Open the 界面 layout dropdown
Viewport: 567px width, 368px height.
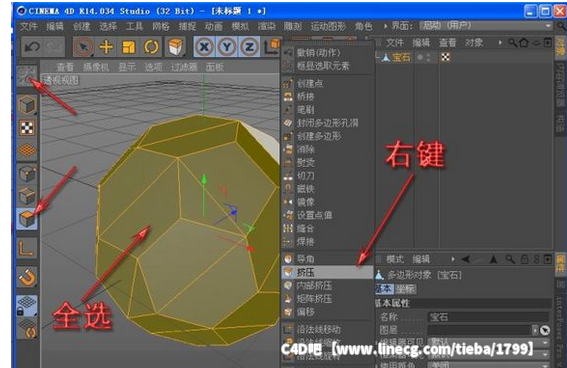[x=486, y=26]
